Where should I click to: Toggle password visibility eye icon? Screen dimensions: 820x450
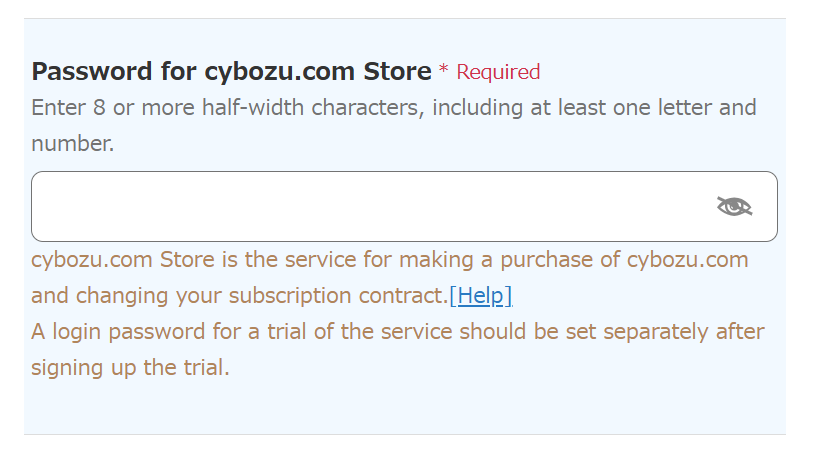(x=734, y=206)
